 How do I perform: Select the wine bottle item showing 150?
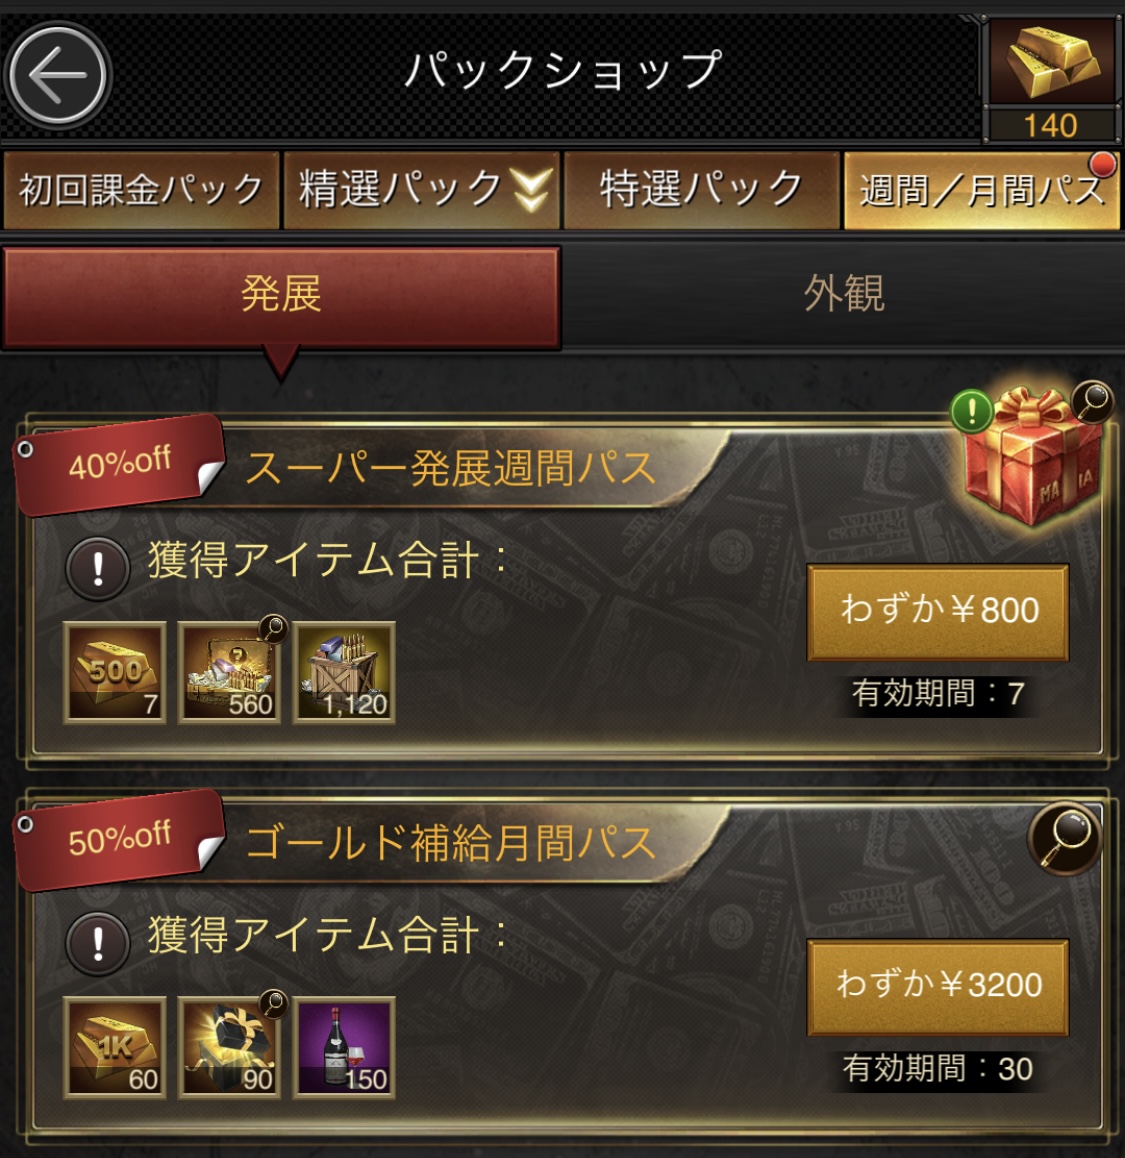(x=343, y=1047)
